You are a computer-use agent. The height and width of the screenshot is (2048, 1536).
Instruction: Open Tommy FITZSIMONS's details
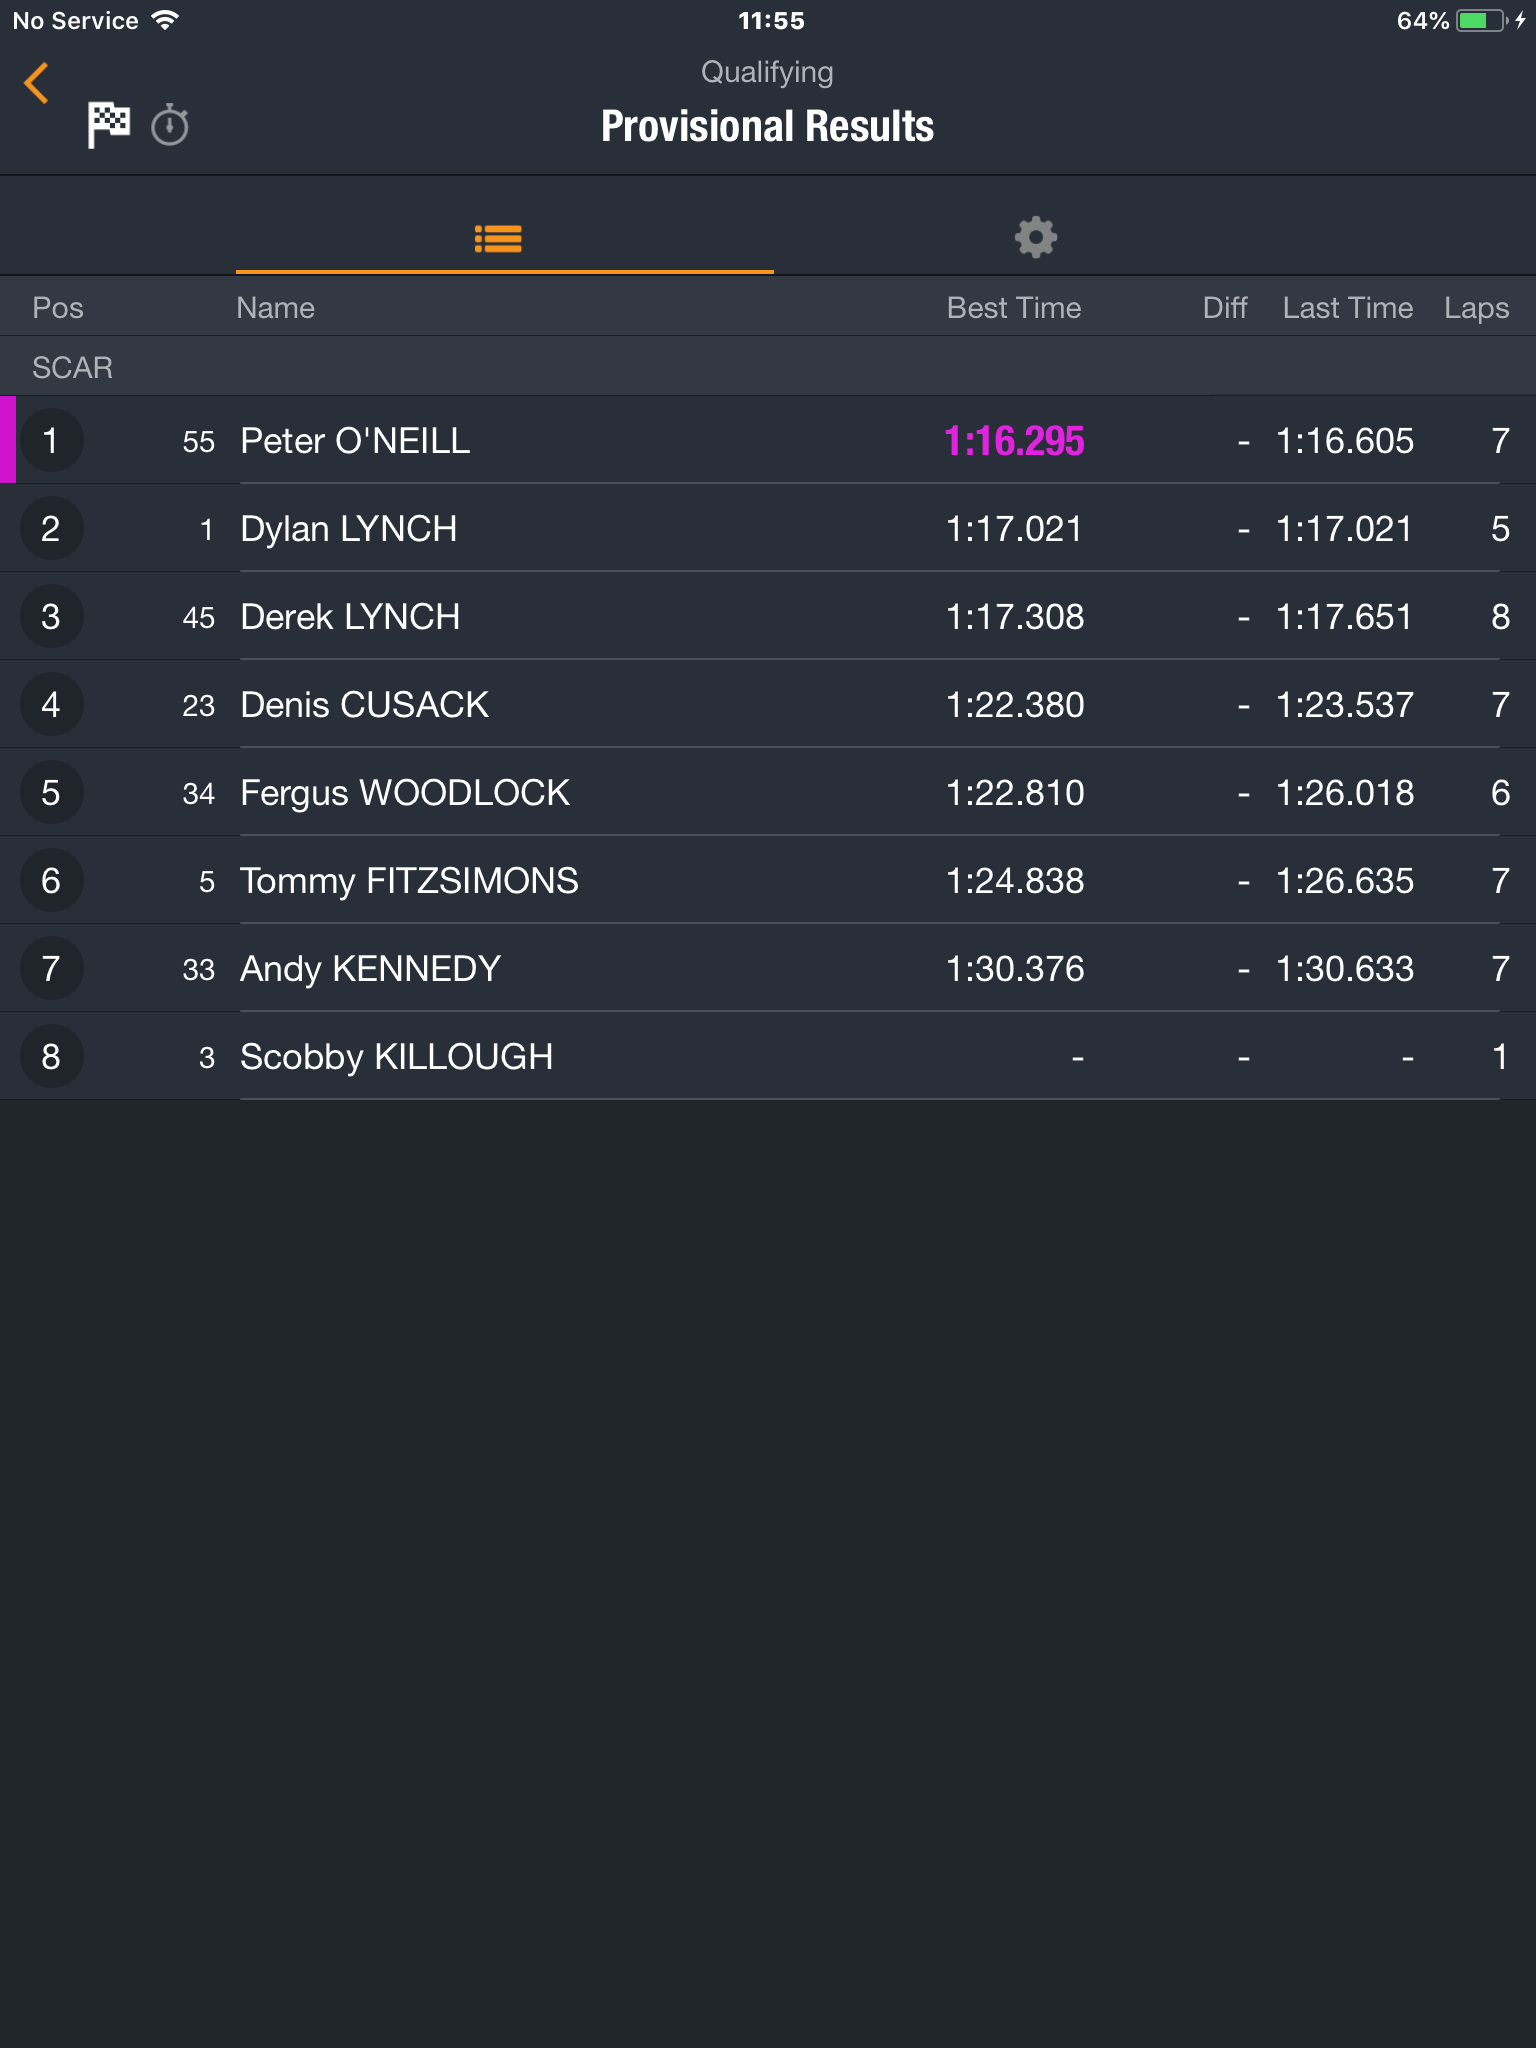point(768,881)
